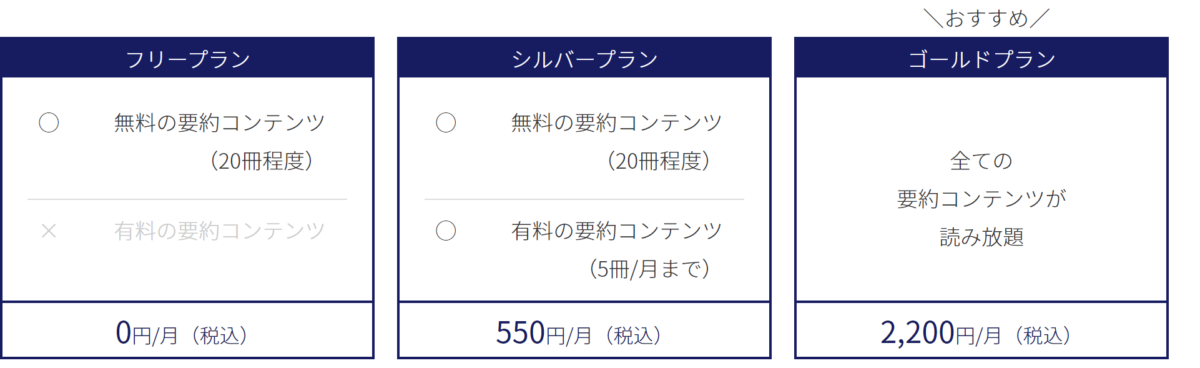Select the 550円/月 price box
This screenshot has width=1200, height=368.
[x=584, y=331]
